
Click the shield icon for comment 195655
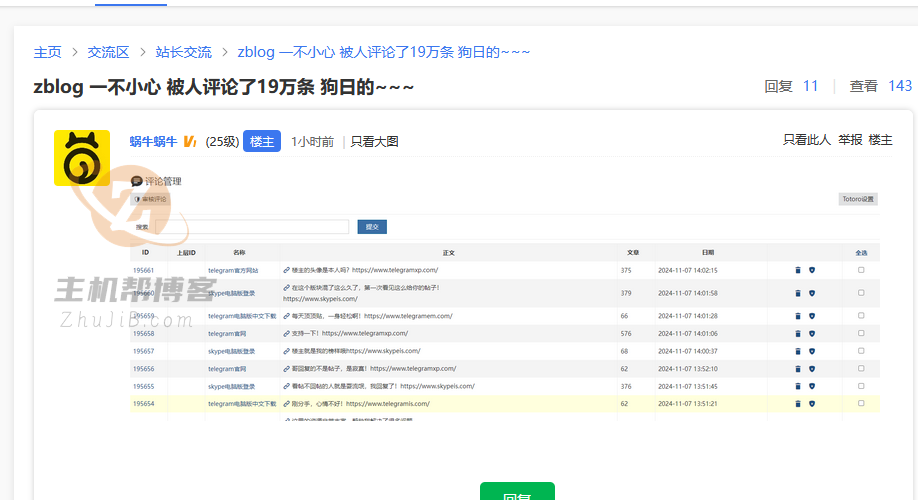pyautogui.click(x=811, y=386)
